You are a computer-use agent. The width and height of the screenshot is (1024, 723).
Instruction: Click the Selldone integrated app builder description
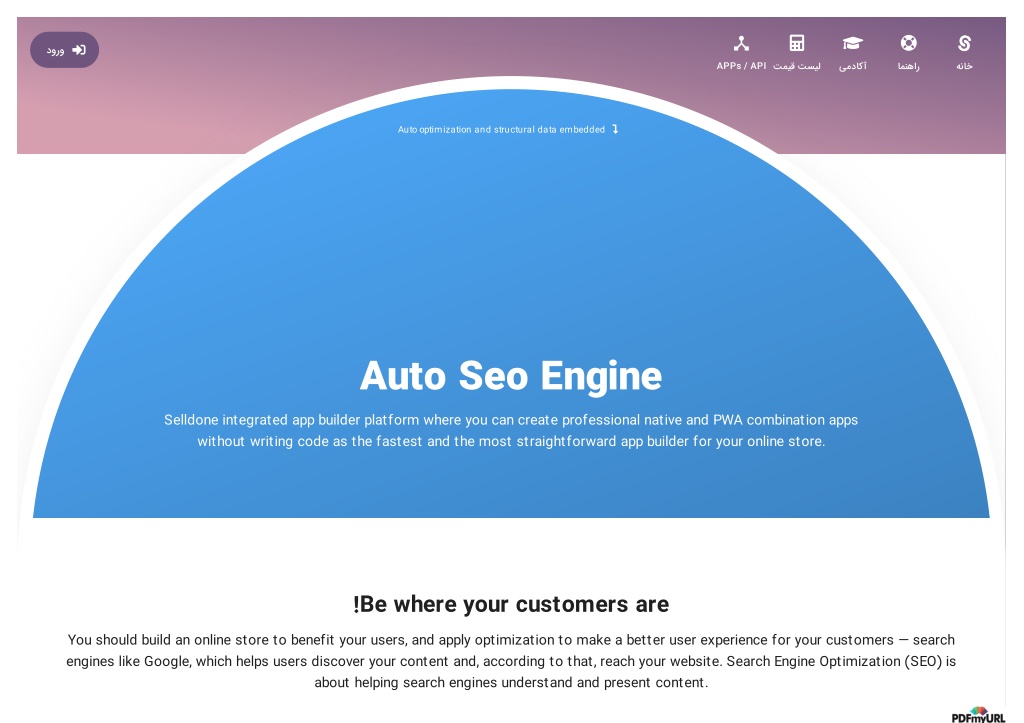click(x=511, y=430)
